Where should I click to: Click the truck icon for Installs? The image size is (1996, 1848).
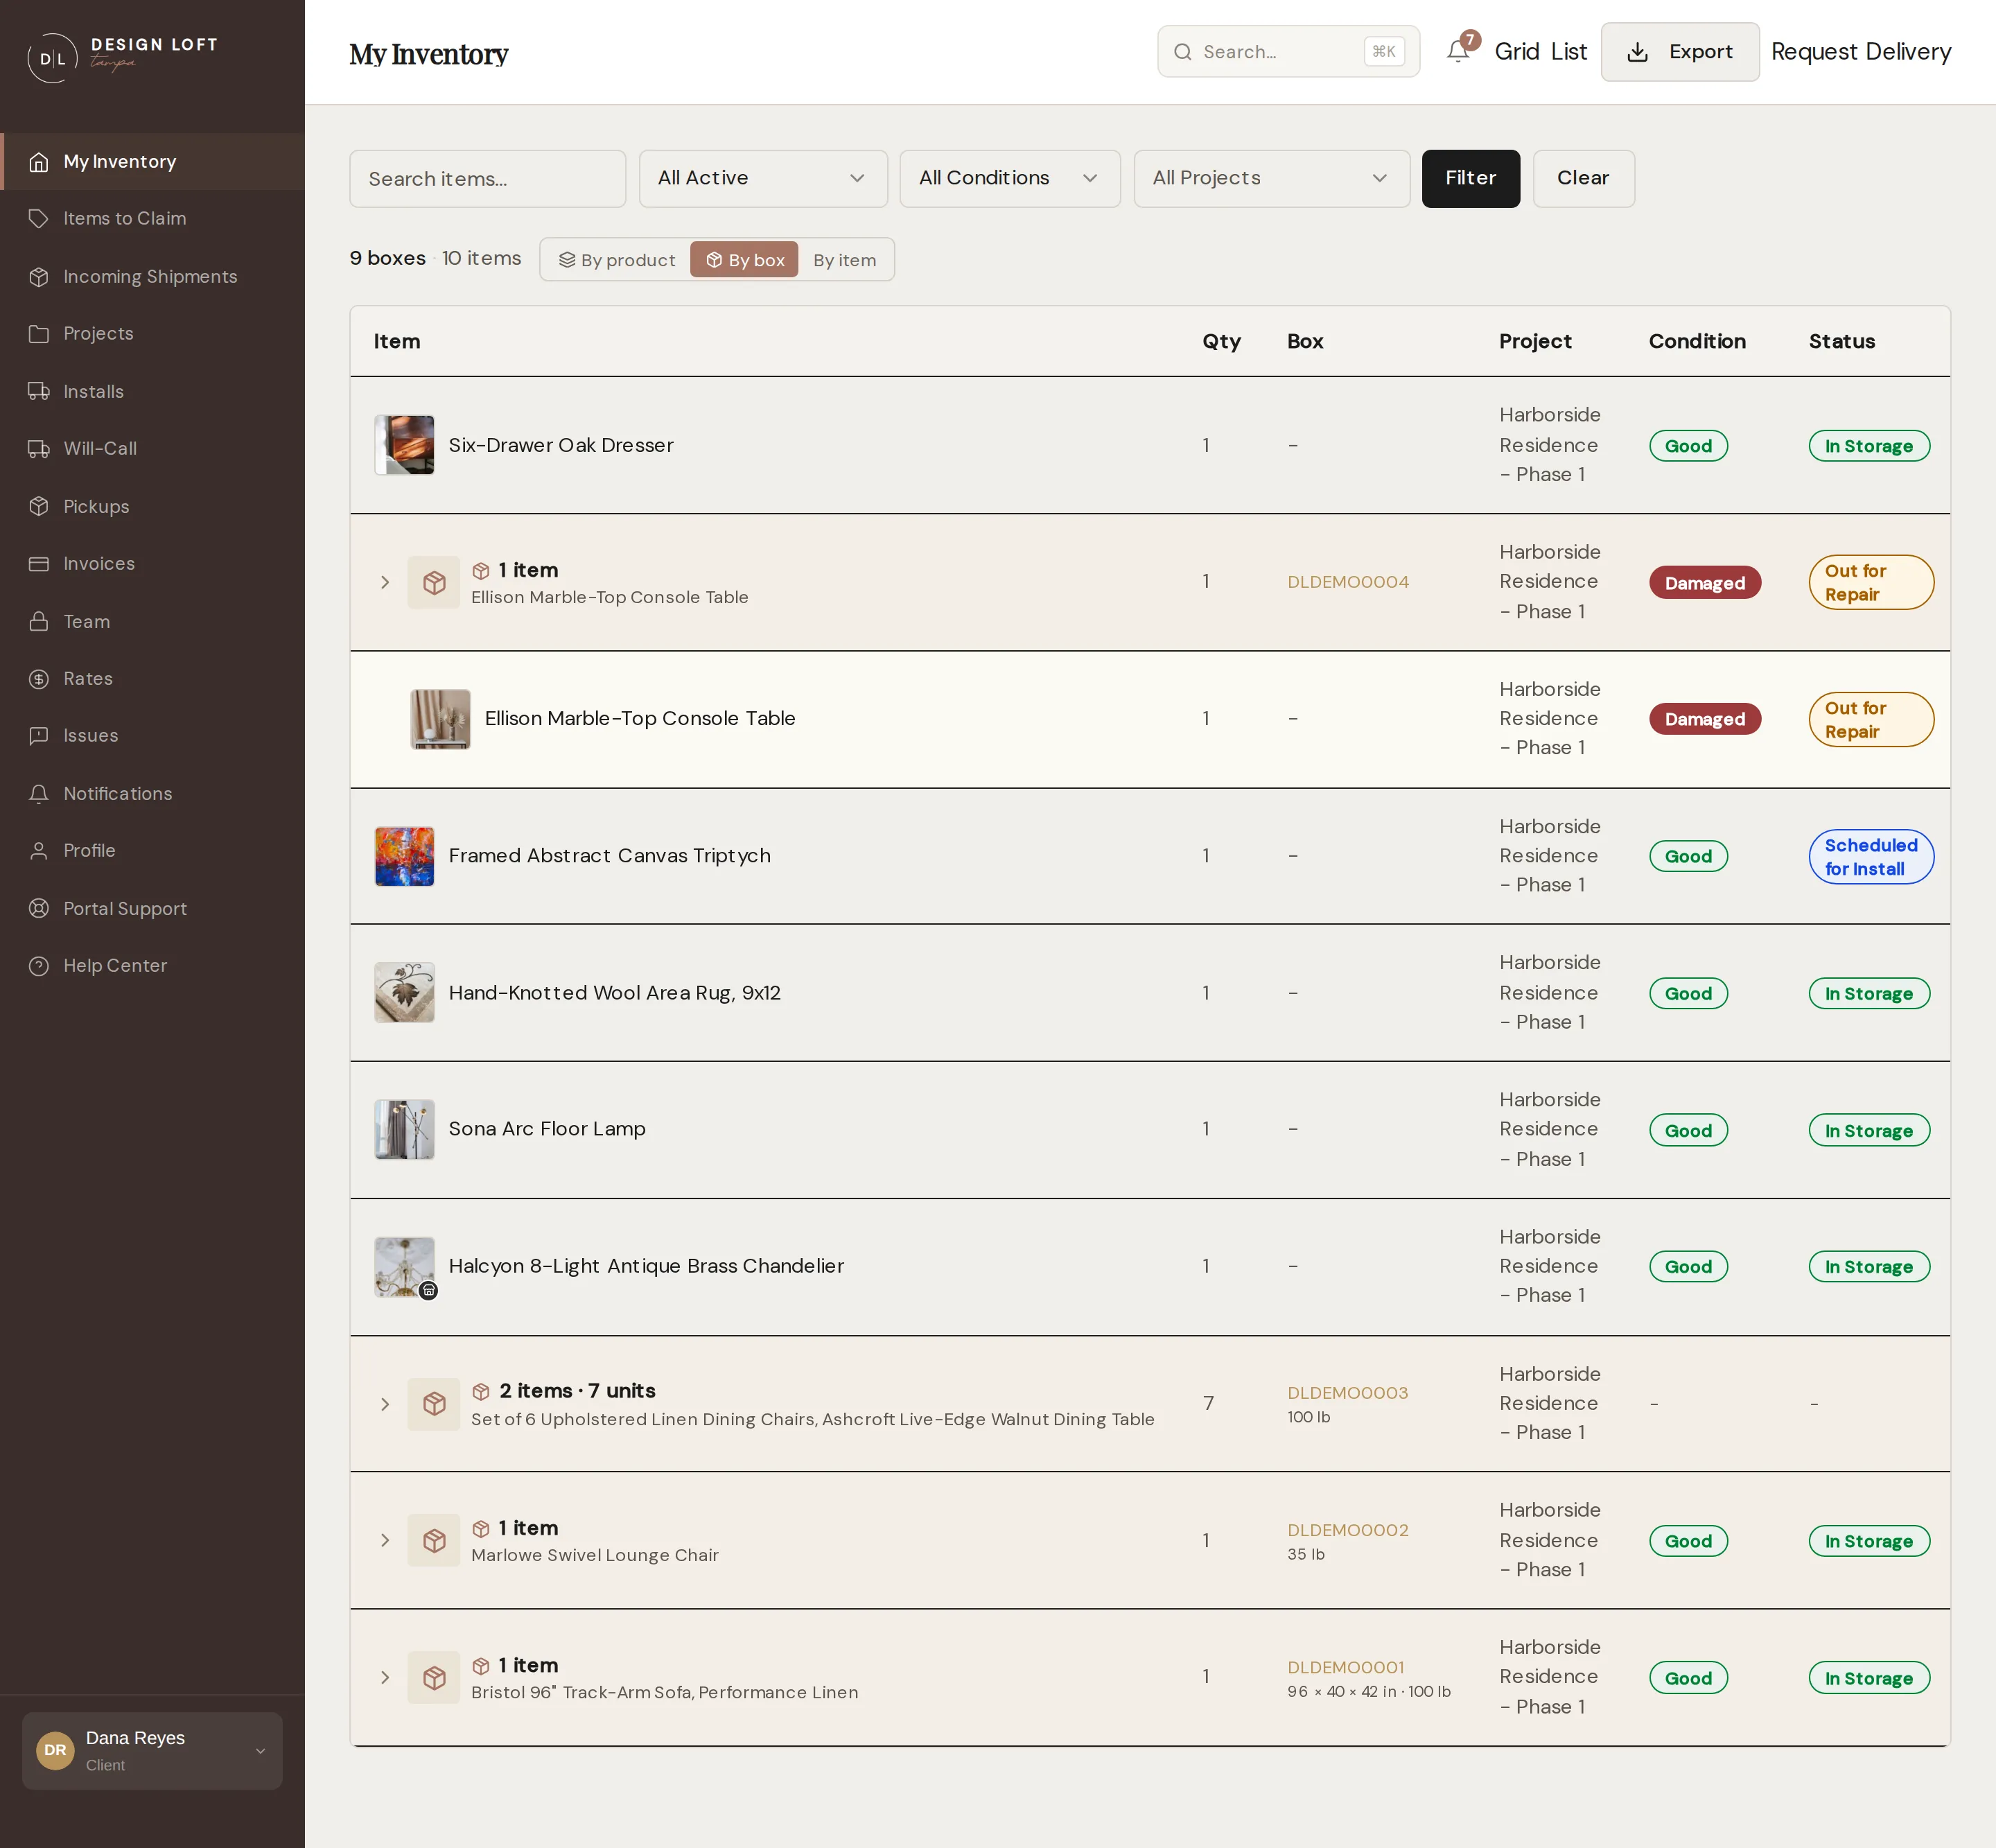pyautogui.click(x=39, y=392)
